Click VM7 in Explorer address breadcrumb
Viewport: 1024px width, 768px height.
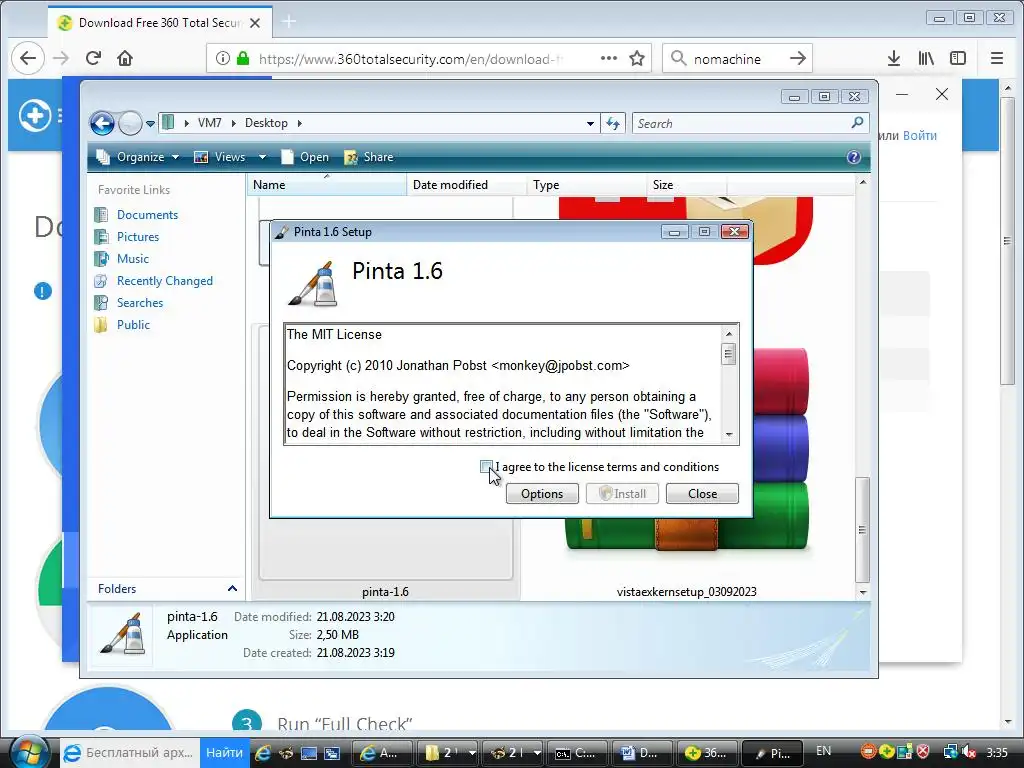210,123
